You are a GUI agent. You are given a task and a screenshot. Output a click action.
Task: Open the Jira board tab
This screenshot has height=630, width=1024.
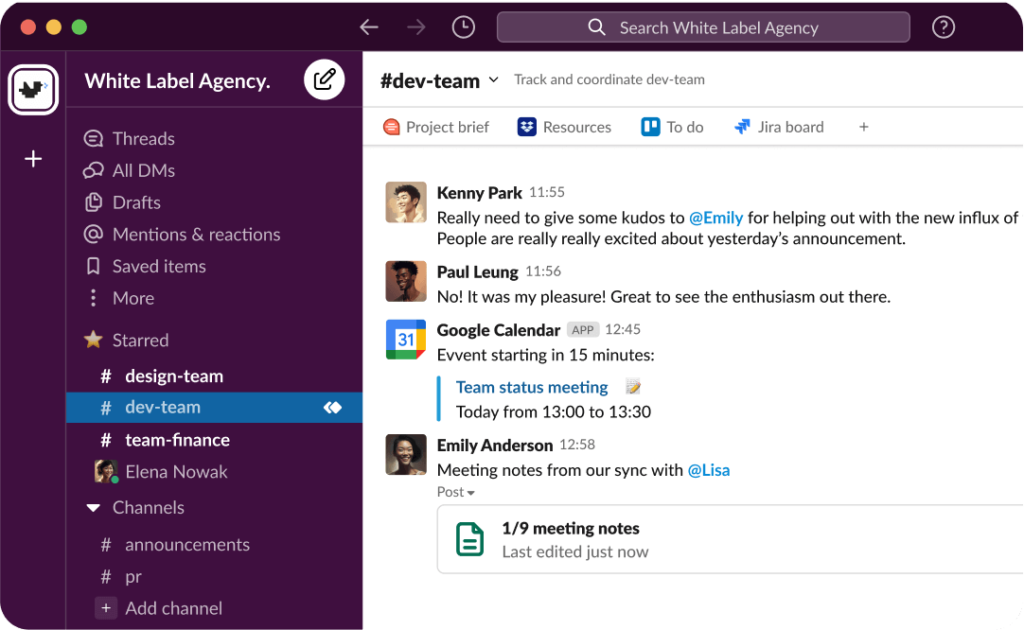(x=779, y=127)
